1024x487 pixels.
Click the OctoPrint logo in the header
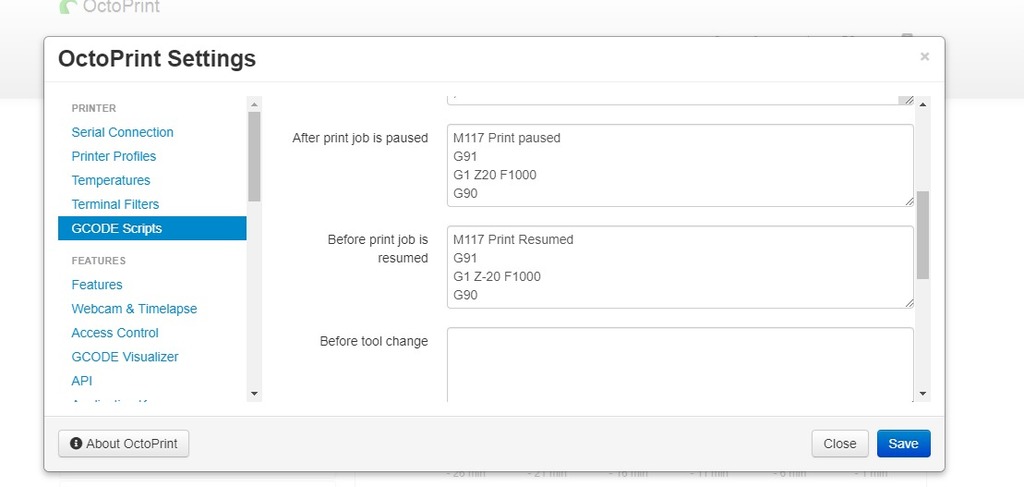coord(110,7)
